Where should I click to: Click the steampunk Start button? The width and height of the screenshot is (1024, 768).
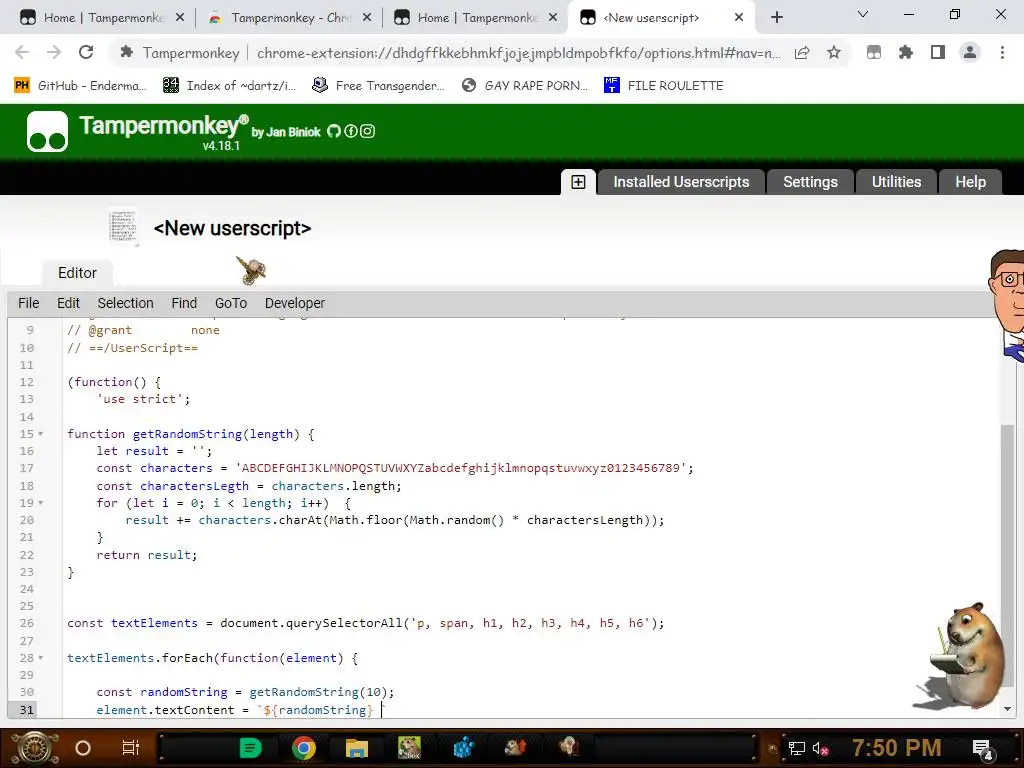(x=34, y=748)
